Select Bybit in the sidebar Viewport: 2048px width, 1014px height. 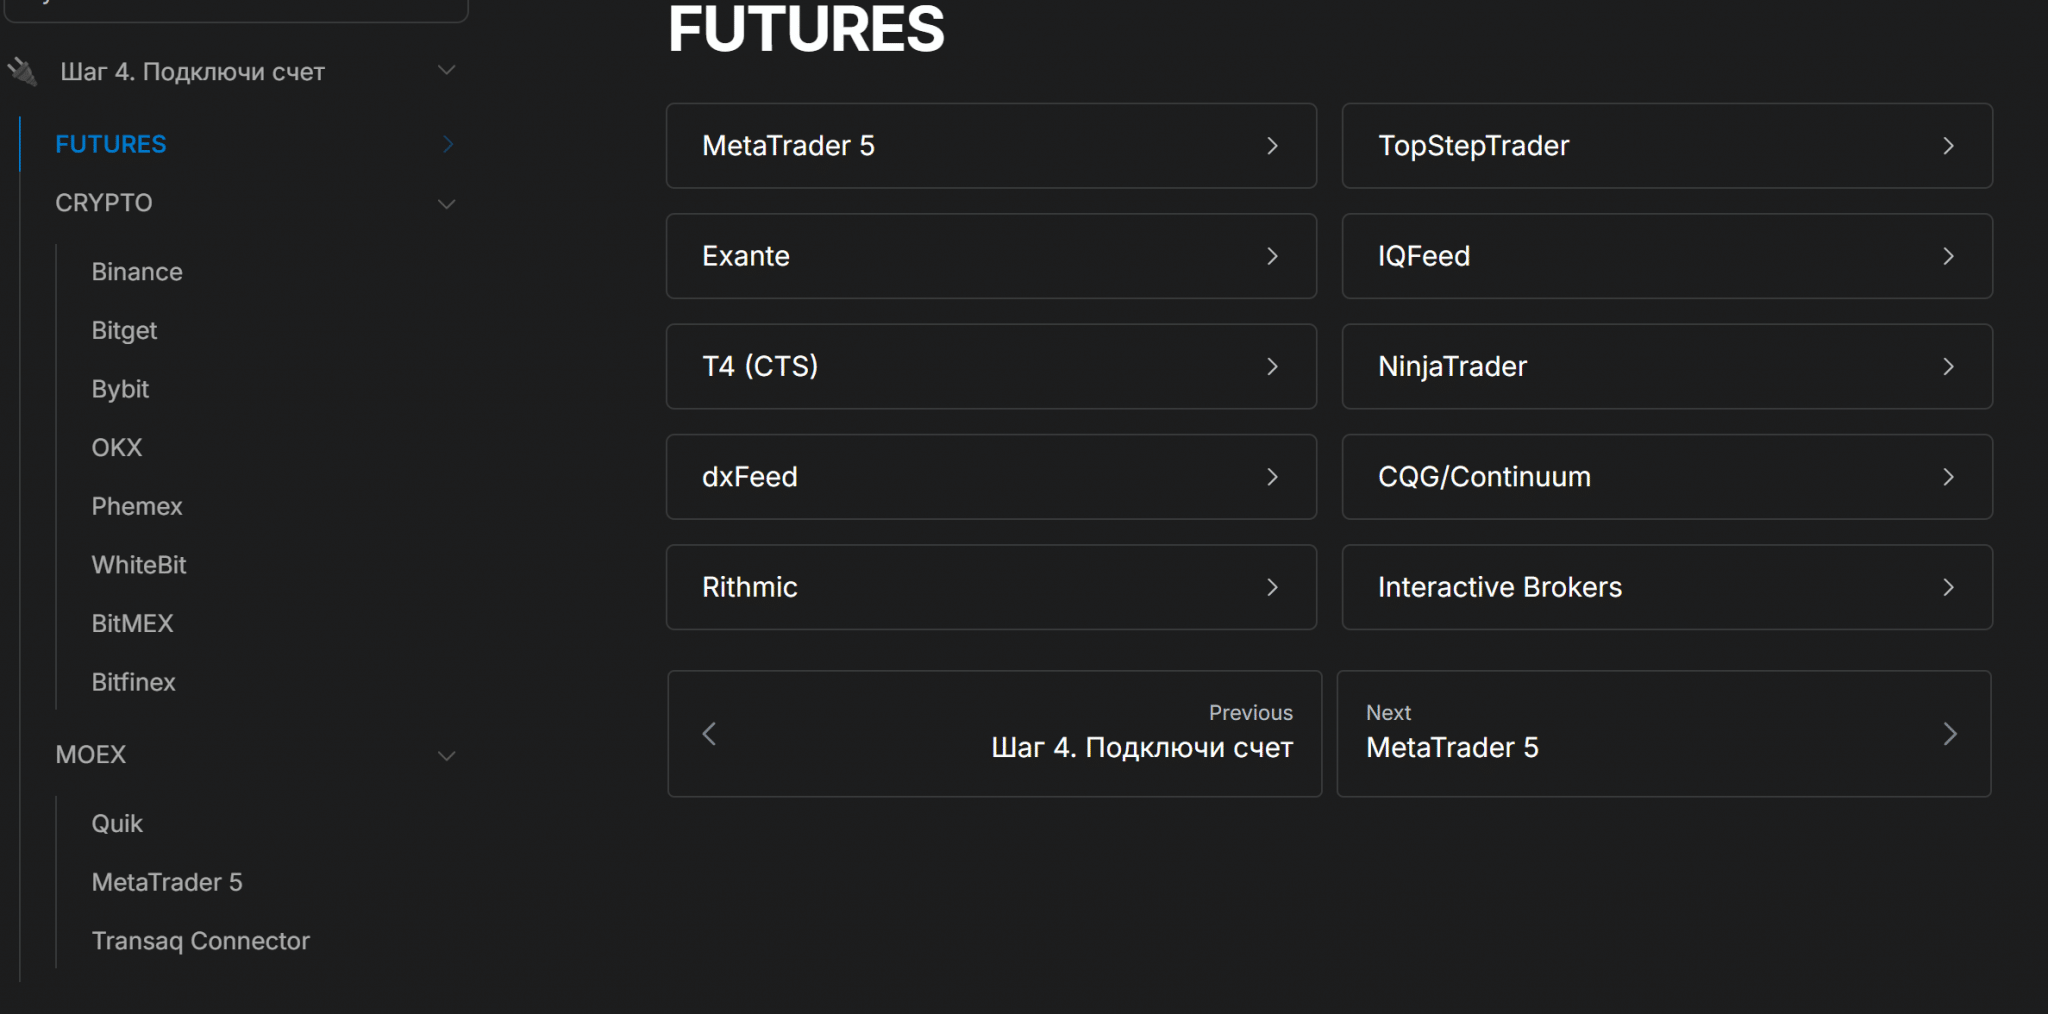120,389
